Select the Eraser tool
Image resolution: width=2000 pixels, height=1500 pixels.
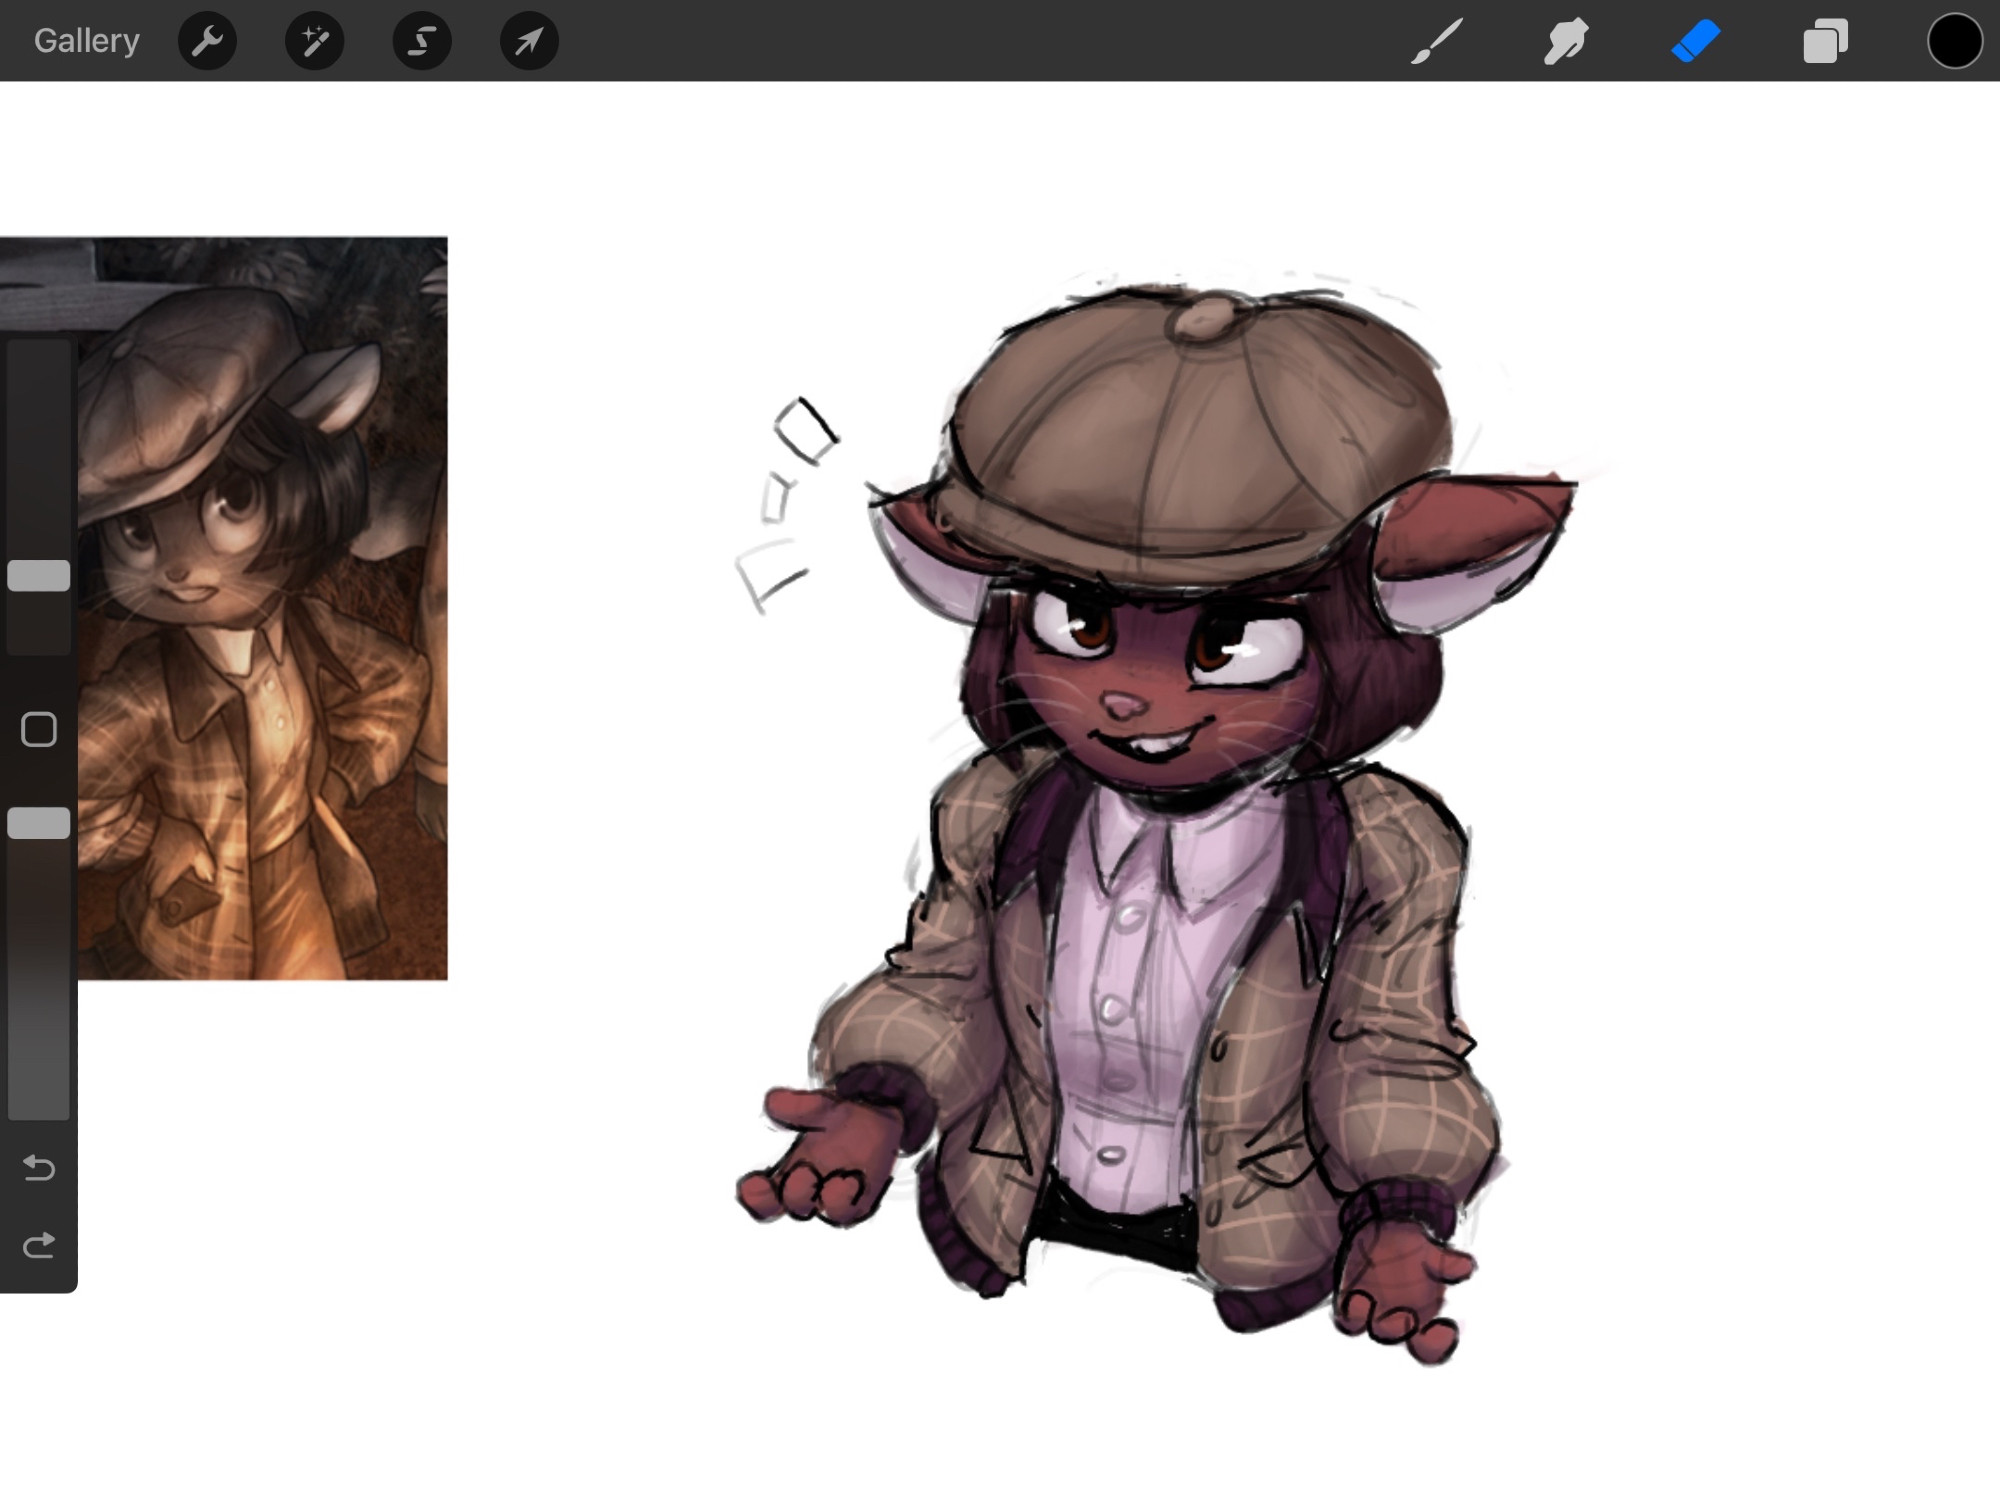pos(1695,41)
